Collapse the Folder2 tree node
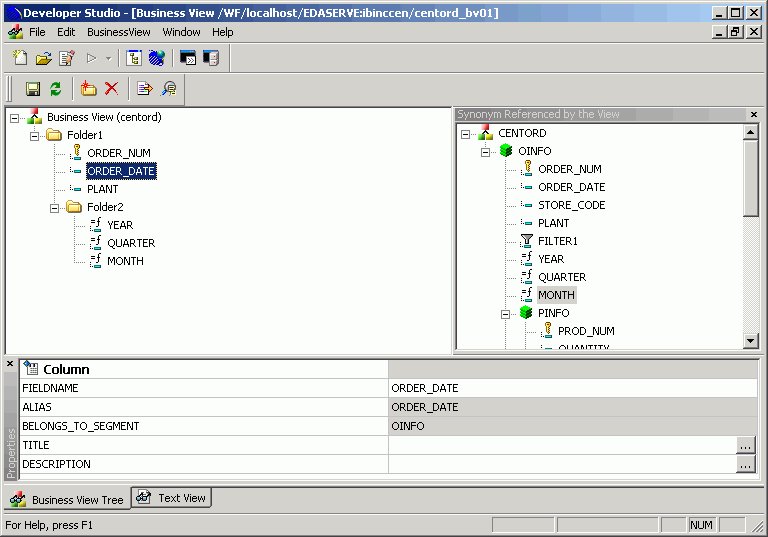This screenshot has width=768, height=537. [55, 207]
